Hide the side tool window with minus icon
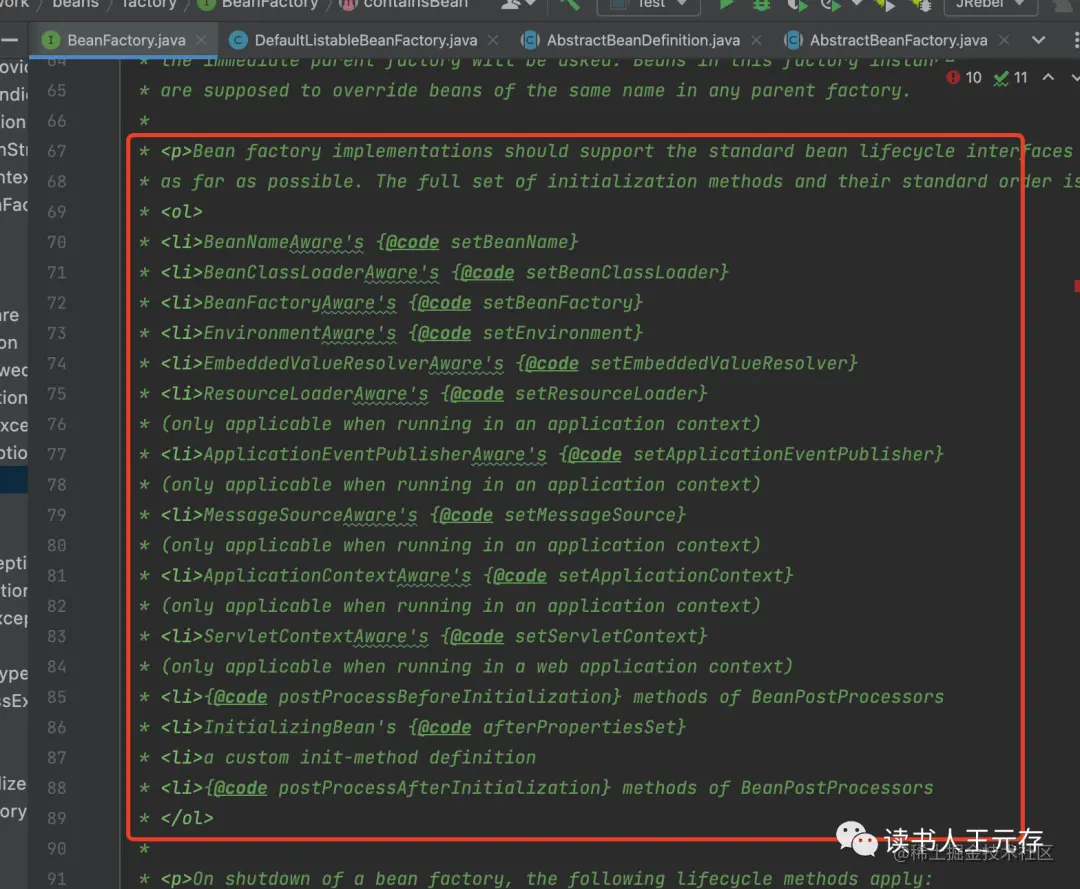Image resolution: width=1080 pixels, height=889 pixels. [x=9, y=40]
